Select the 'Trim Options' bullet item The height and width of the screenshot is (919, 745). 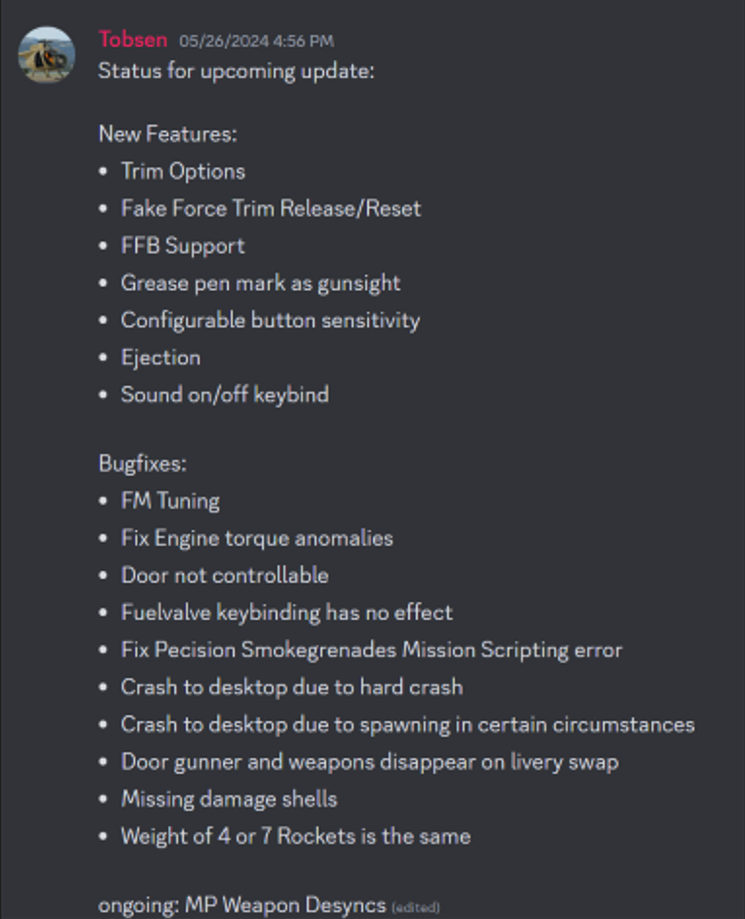tap(183, 172)
